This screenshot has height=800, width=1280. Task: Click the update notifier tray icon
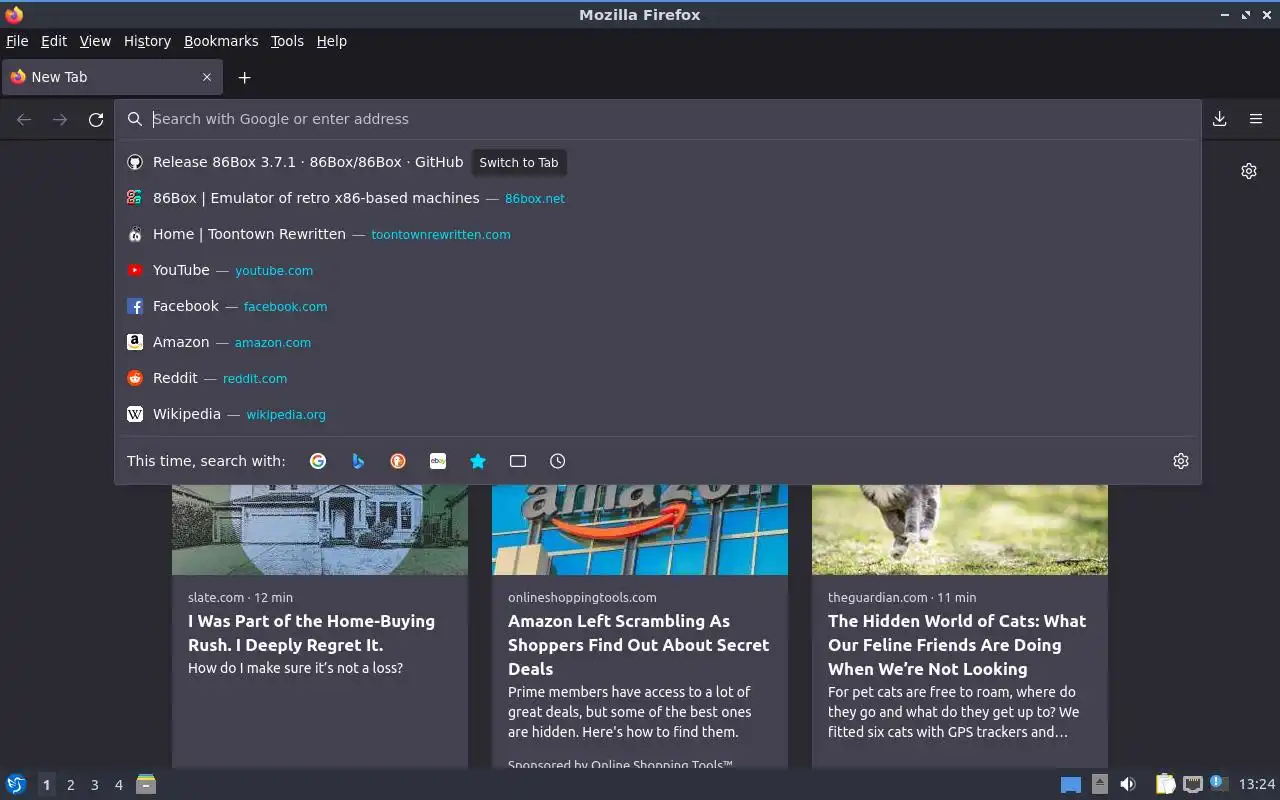(x=1218, y=783)
